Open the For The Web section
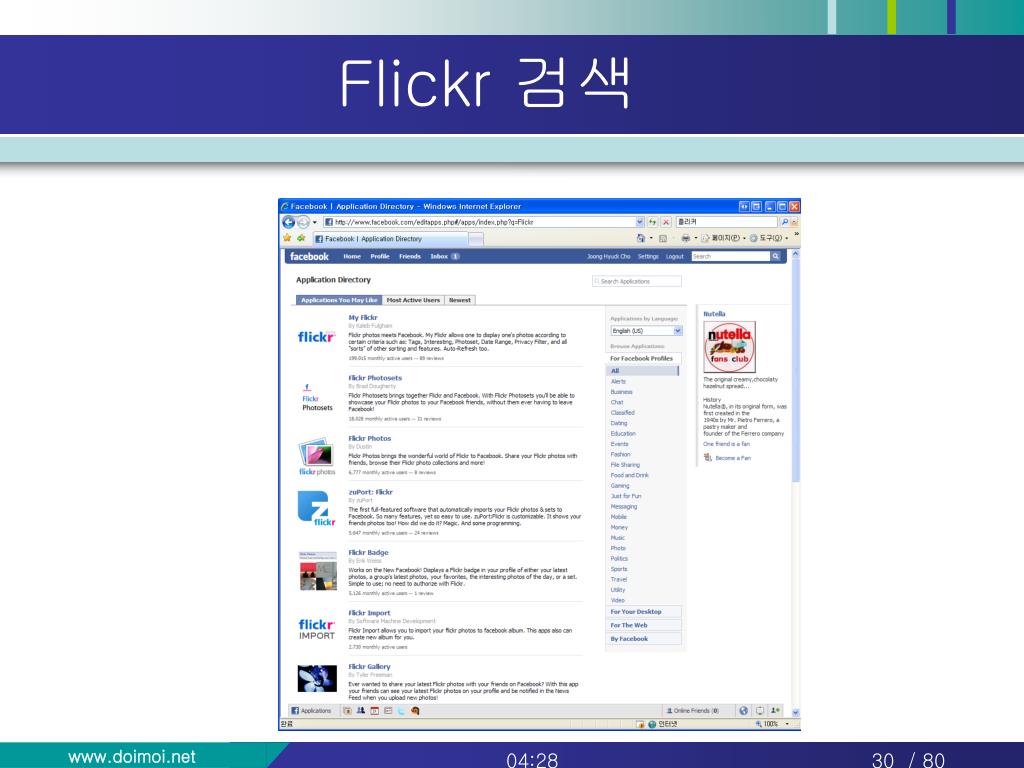The width and height of the screenshot is (1024, 768). point(644,626)
